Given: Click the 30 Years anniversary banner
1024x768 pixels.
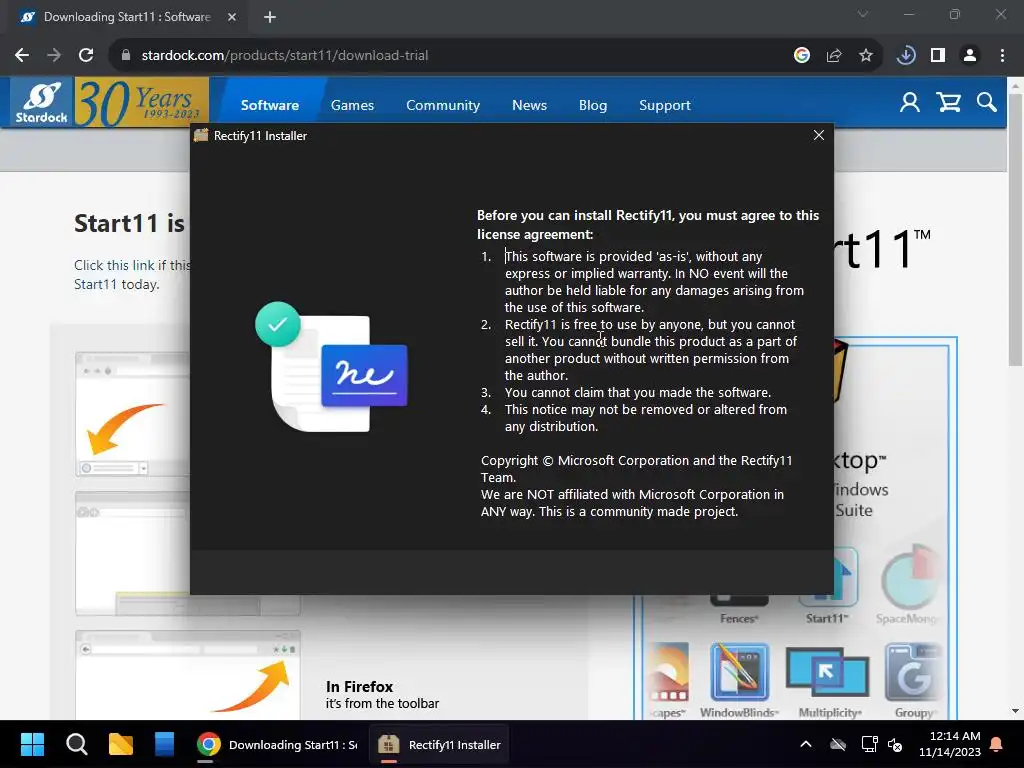Looking at the screenshot, I should pyautogui.click(x=142, y=102).
